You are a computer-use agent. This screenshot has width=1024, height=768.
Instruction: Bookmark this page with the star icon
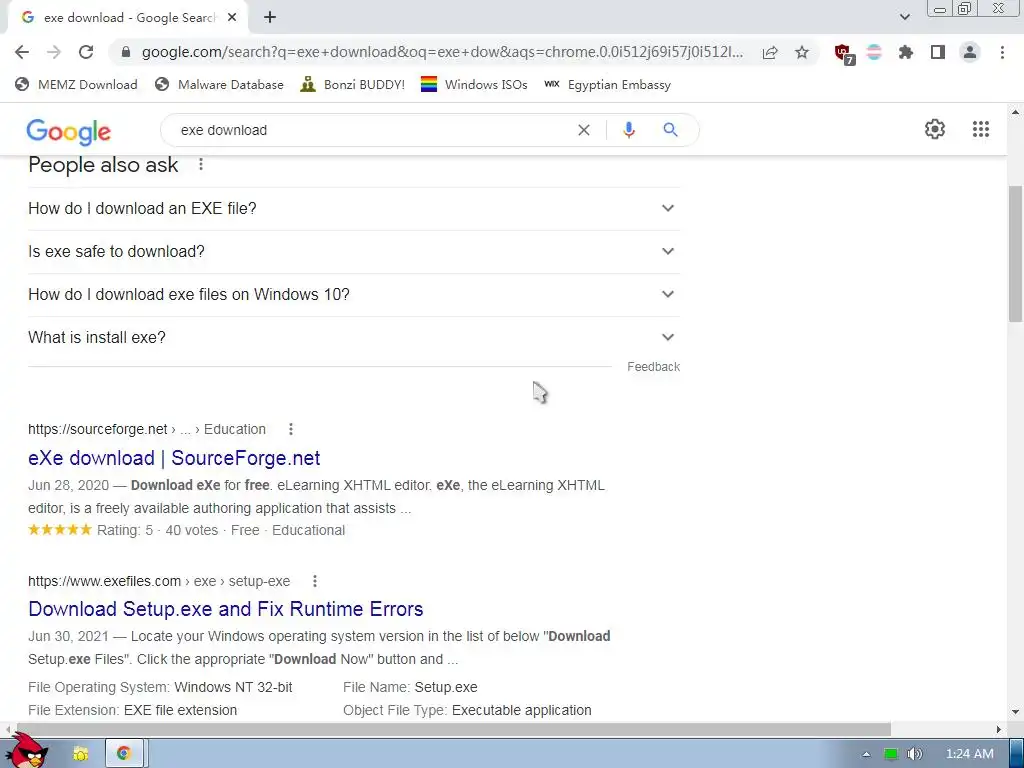pos(802,52)
